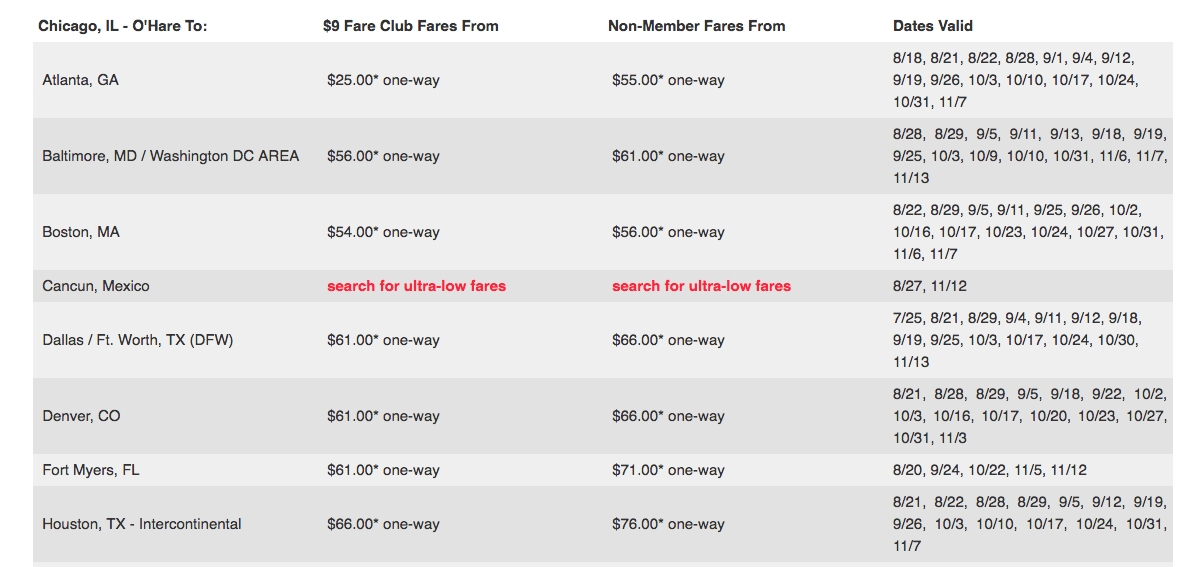Screen dimensions: 1197x567
Task: Select the Baltimore, MD / Washington DC AREA cell
Action: click(x=171, y=156)
